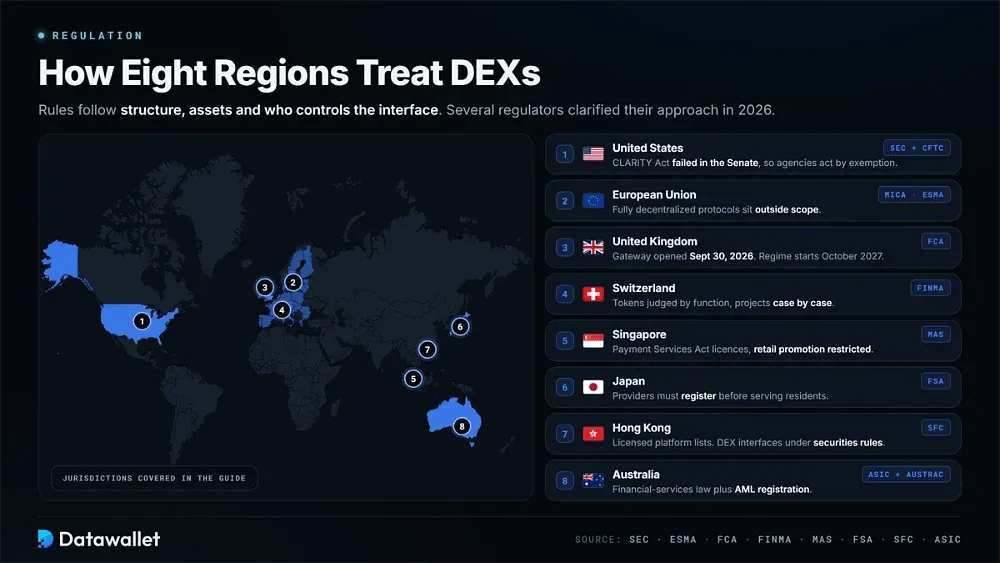1000x563 pixels.
Task: Click number badge 2 in European Union row
Action: (564, 201)
